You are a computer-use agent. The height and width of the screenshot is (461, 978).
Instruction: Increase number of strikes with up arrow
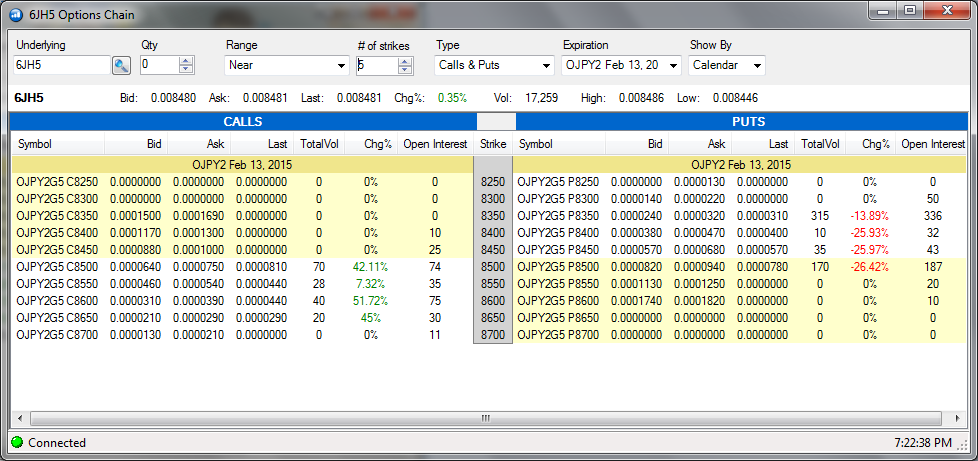coord(404,60)
